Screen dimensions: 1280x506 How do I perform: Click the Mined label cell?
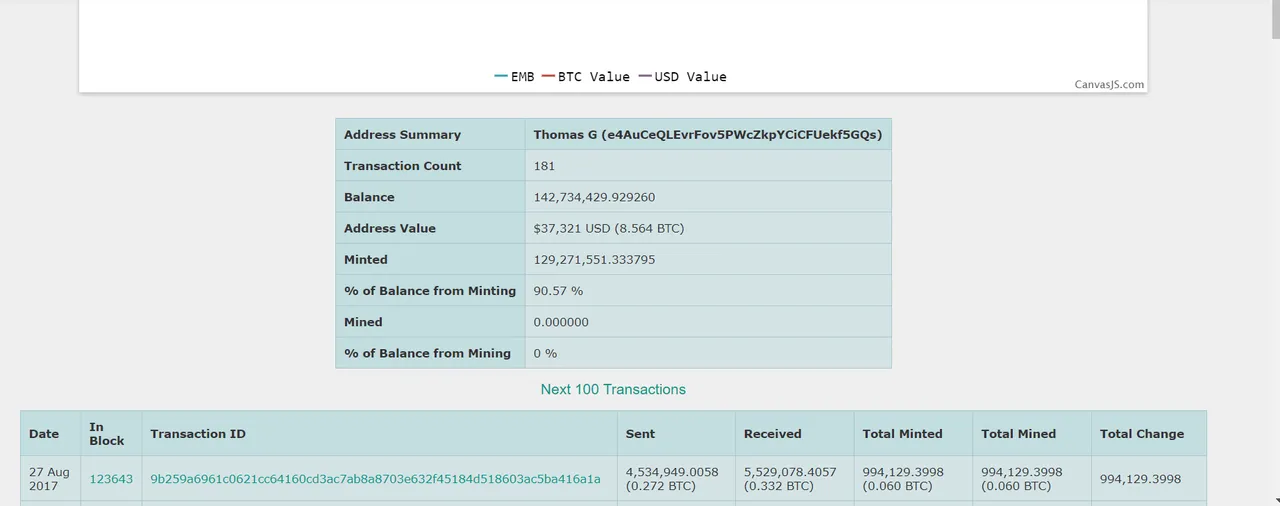(x=430, y=322)
